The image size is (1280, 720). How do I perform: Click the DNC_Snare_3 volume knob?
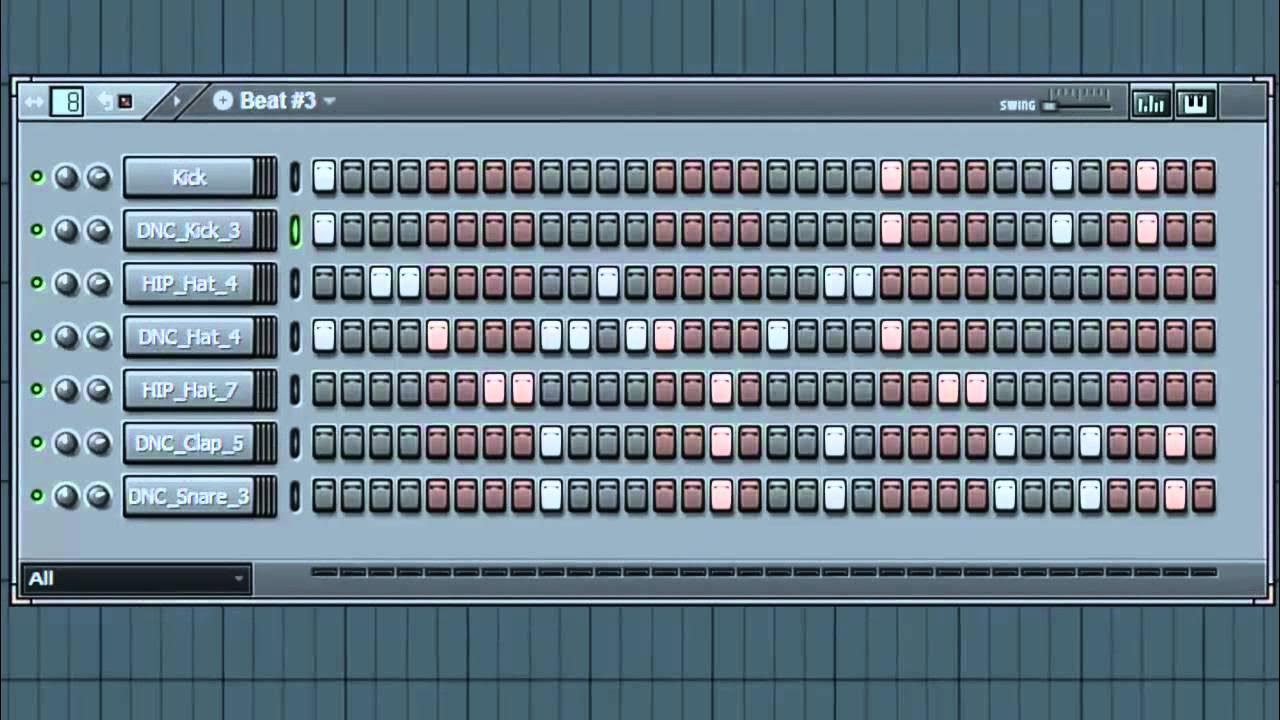click(x=98, y=495)
